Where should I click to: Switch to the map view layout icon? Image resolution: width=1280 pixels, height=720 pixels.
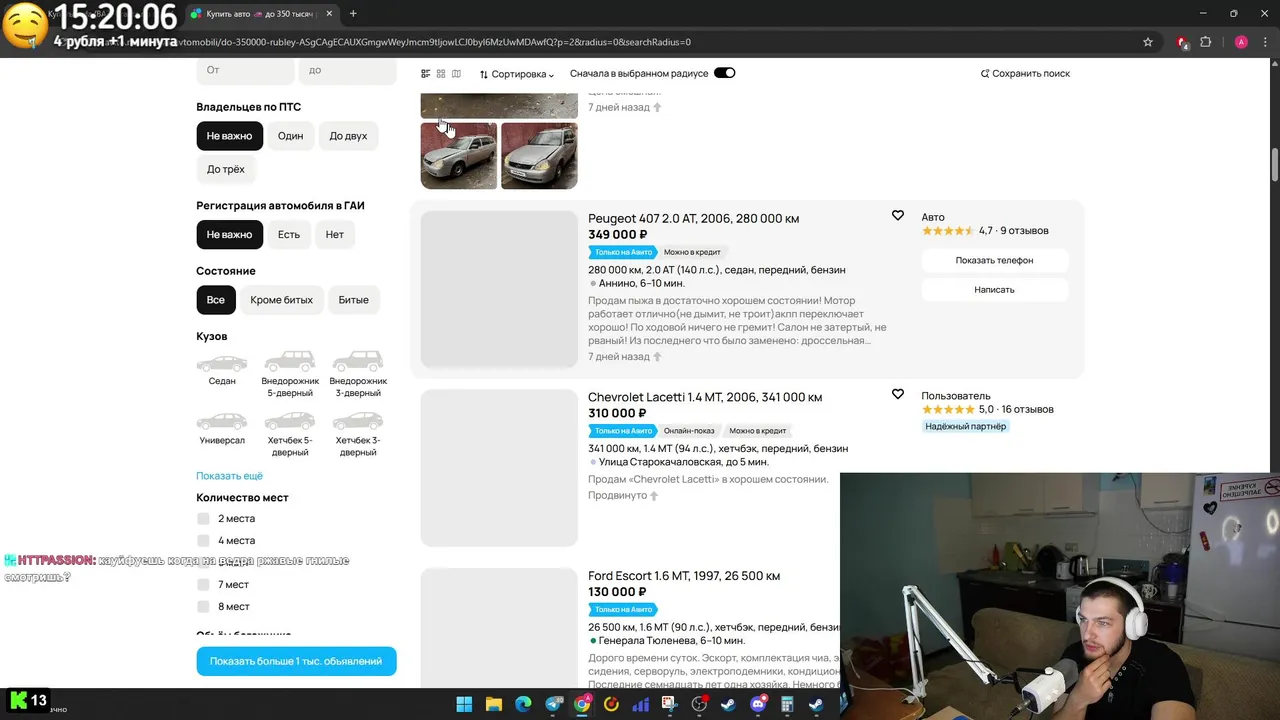pos(457,74)
